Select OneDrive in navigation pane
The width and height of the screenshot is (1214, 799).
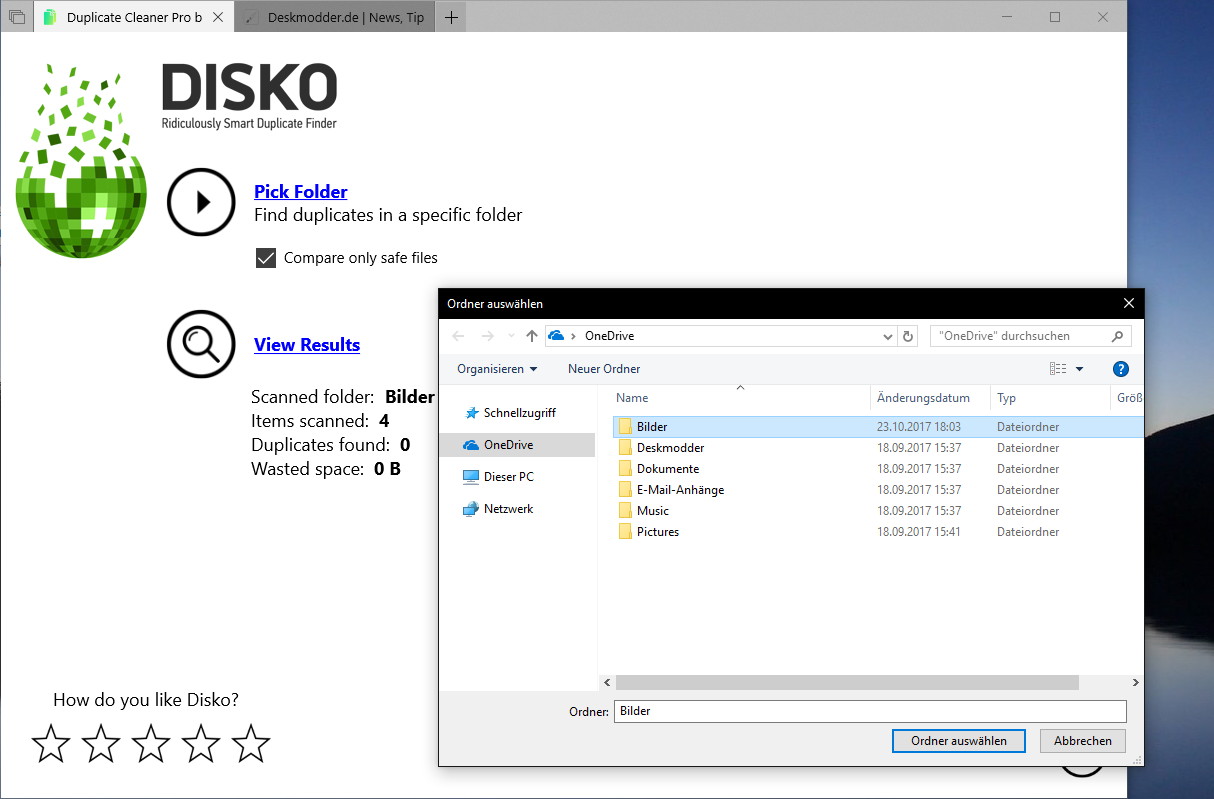click(518, 445)
